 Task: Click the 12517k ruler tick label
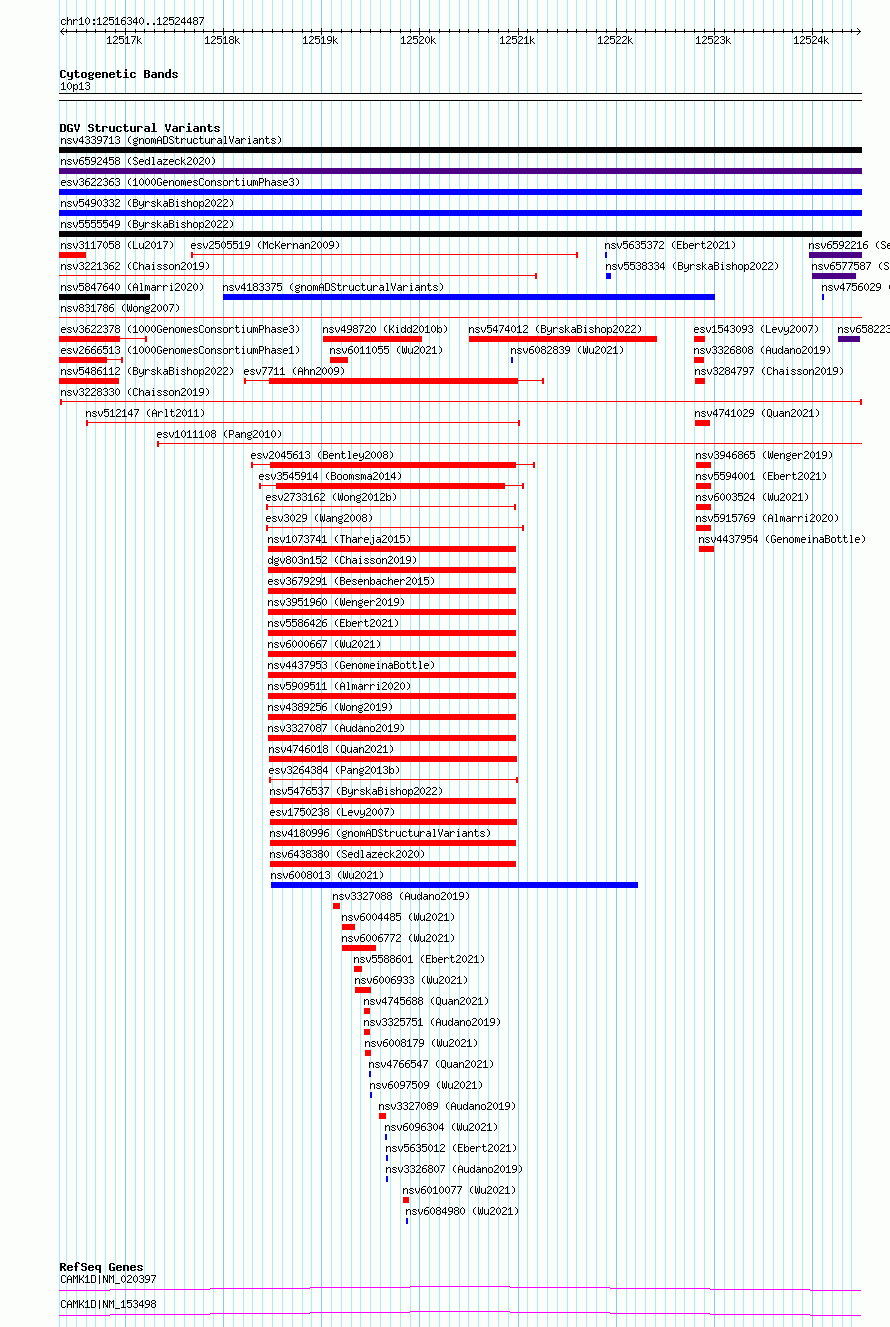[x=123, y=41]
